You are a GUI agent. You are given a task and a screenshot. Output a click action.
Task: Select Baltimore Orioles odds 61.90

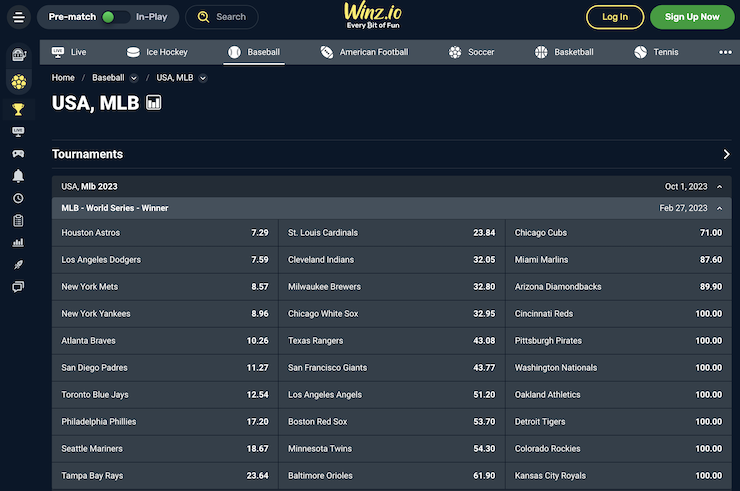pos(392,475)
